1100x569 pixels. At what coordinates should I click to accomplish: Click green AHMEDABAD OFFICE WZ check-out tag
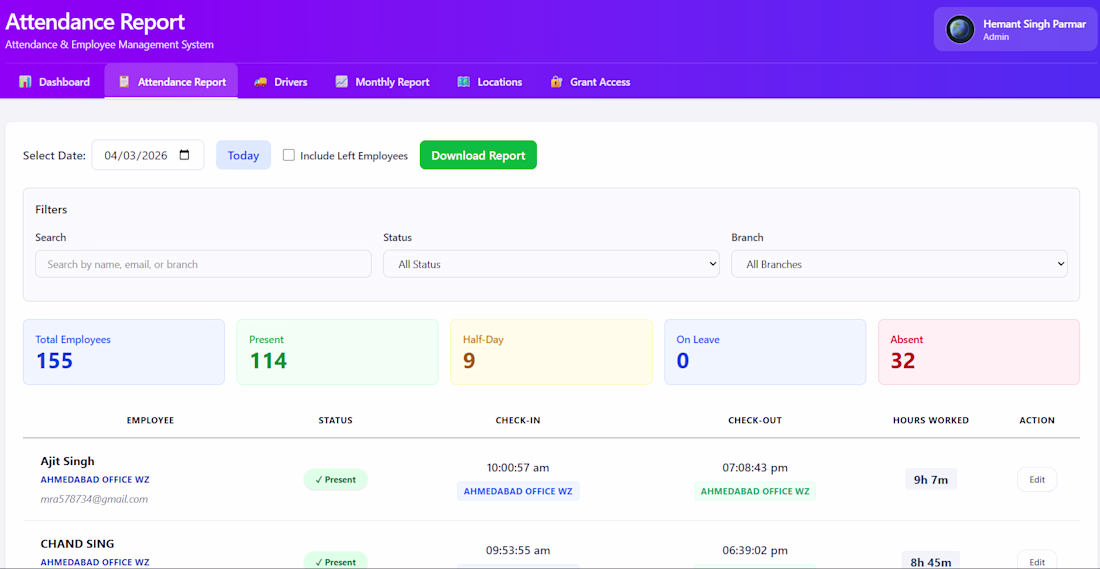(x=755, y=491)
